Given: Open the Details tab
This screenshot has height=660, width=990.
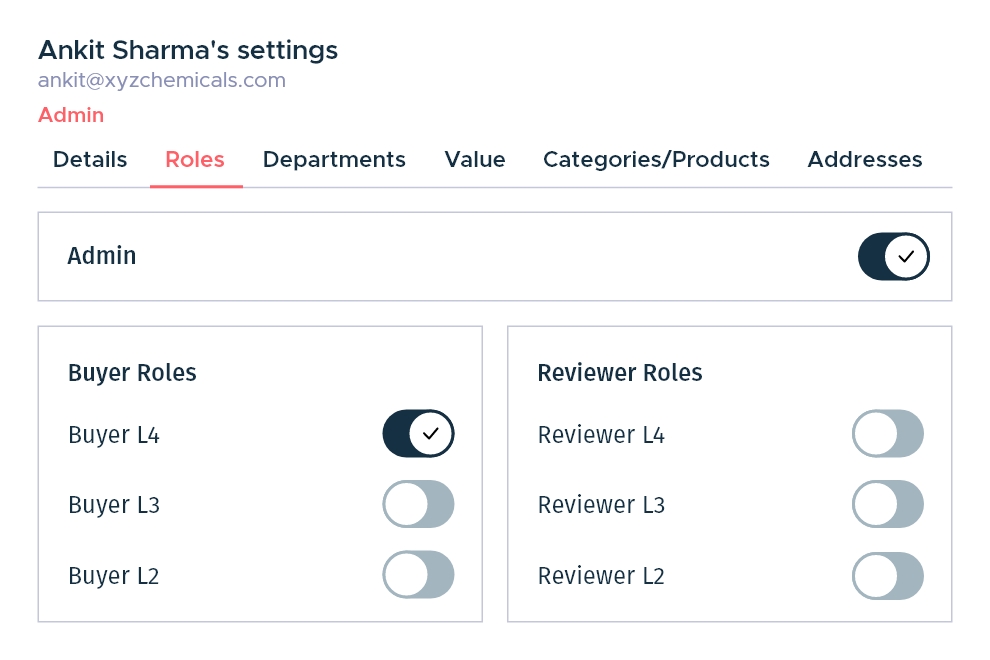Looking at the screenshot, I should [90, 160].
